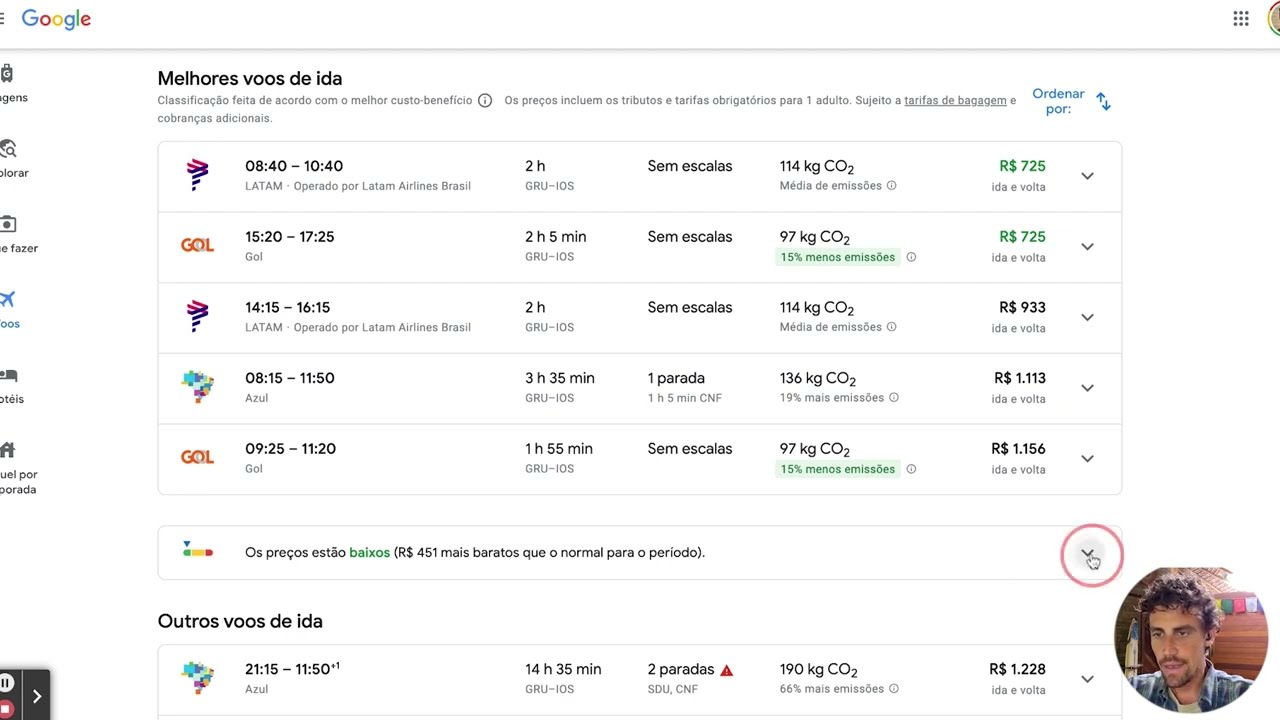Open emissions info for the 19% mais emissões flight
Screen dimensions: 1280x720
[x=894, y=398]
